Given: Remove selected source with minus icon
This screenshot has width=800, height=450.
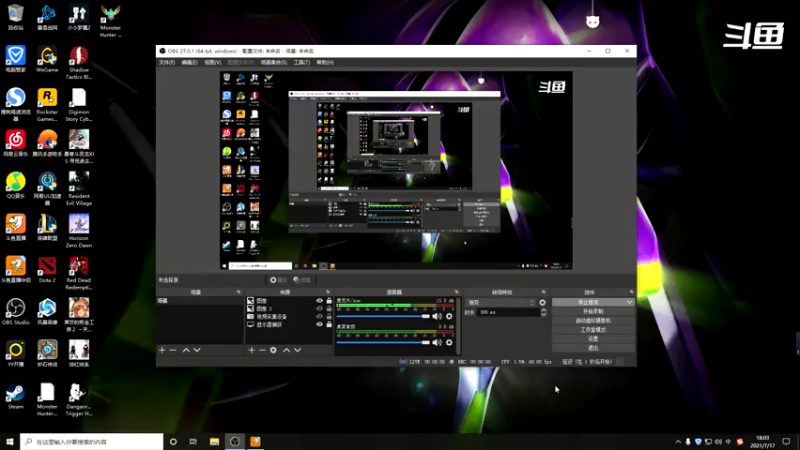Looking at the screenshot, I should (x=262, y=350).
